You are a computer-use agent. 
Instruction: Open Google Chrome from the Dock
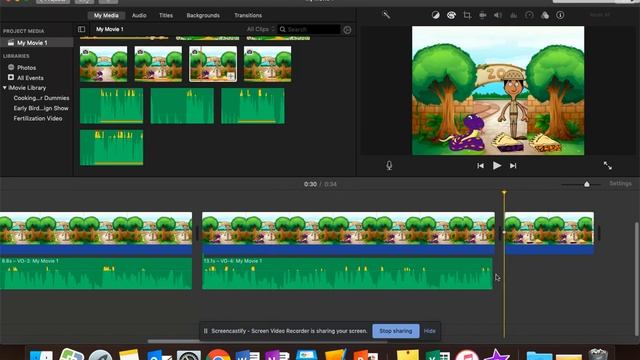(218, 354)
